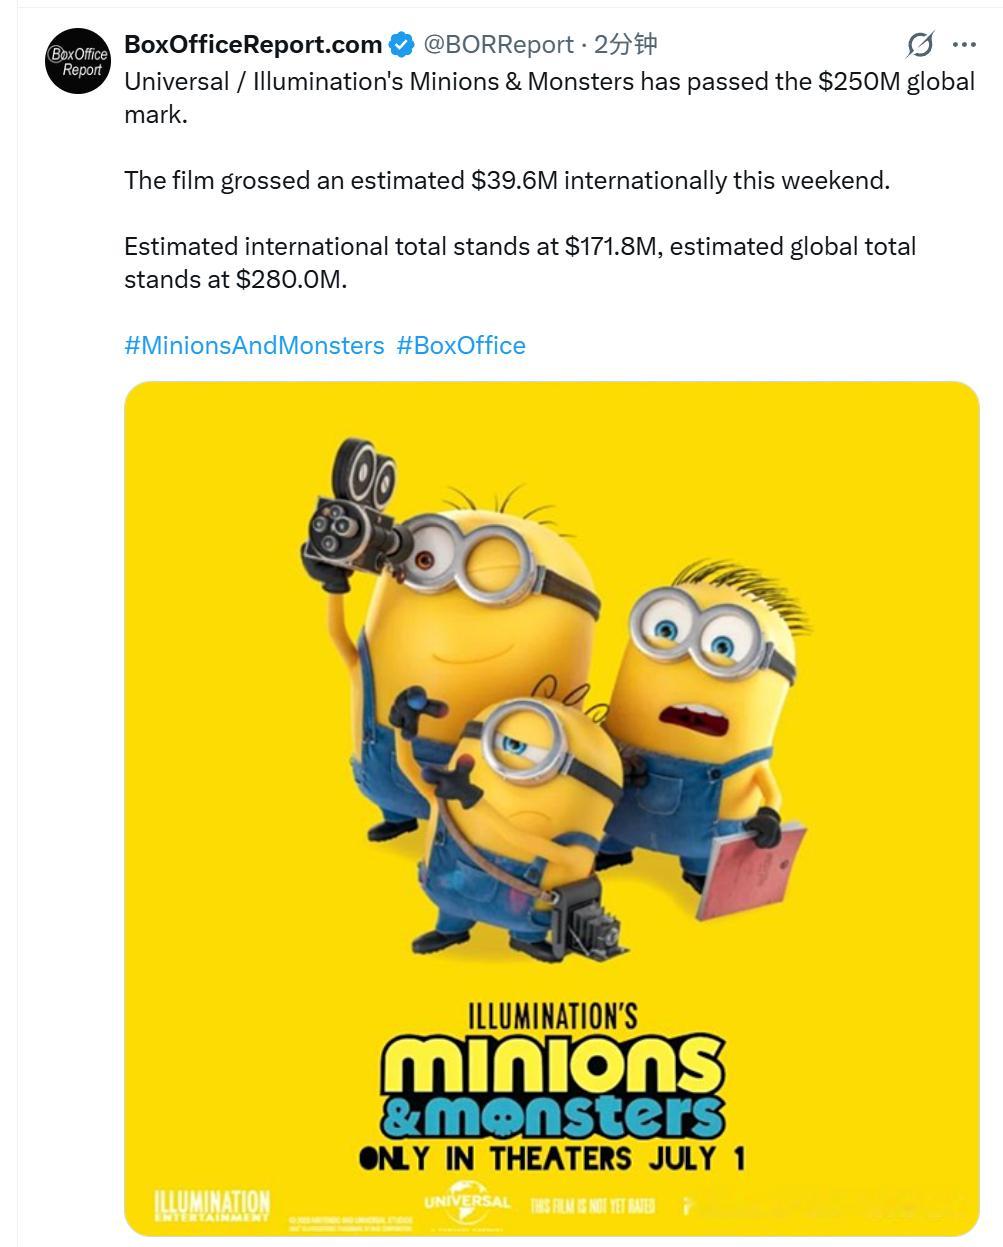Click the ONLY IN THEATERS JULY 1 text

point(552,1159)
